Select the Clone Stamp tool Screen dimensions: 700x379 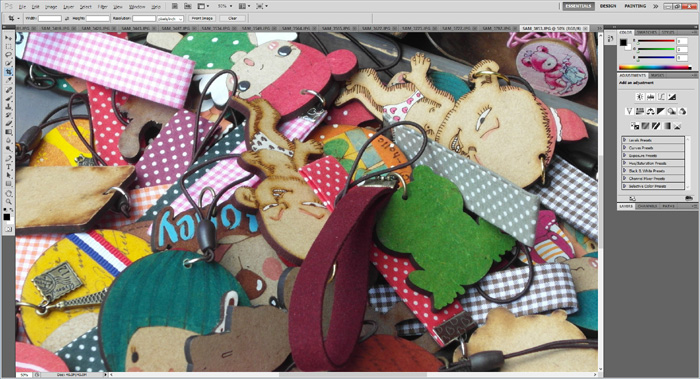point(8,107)
